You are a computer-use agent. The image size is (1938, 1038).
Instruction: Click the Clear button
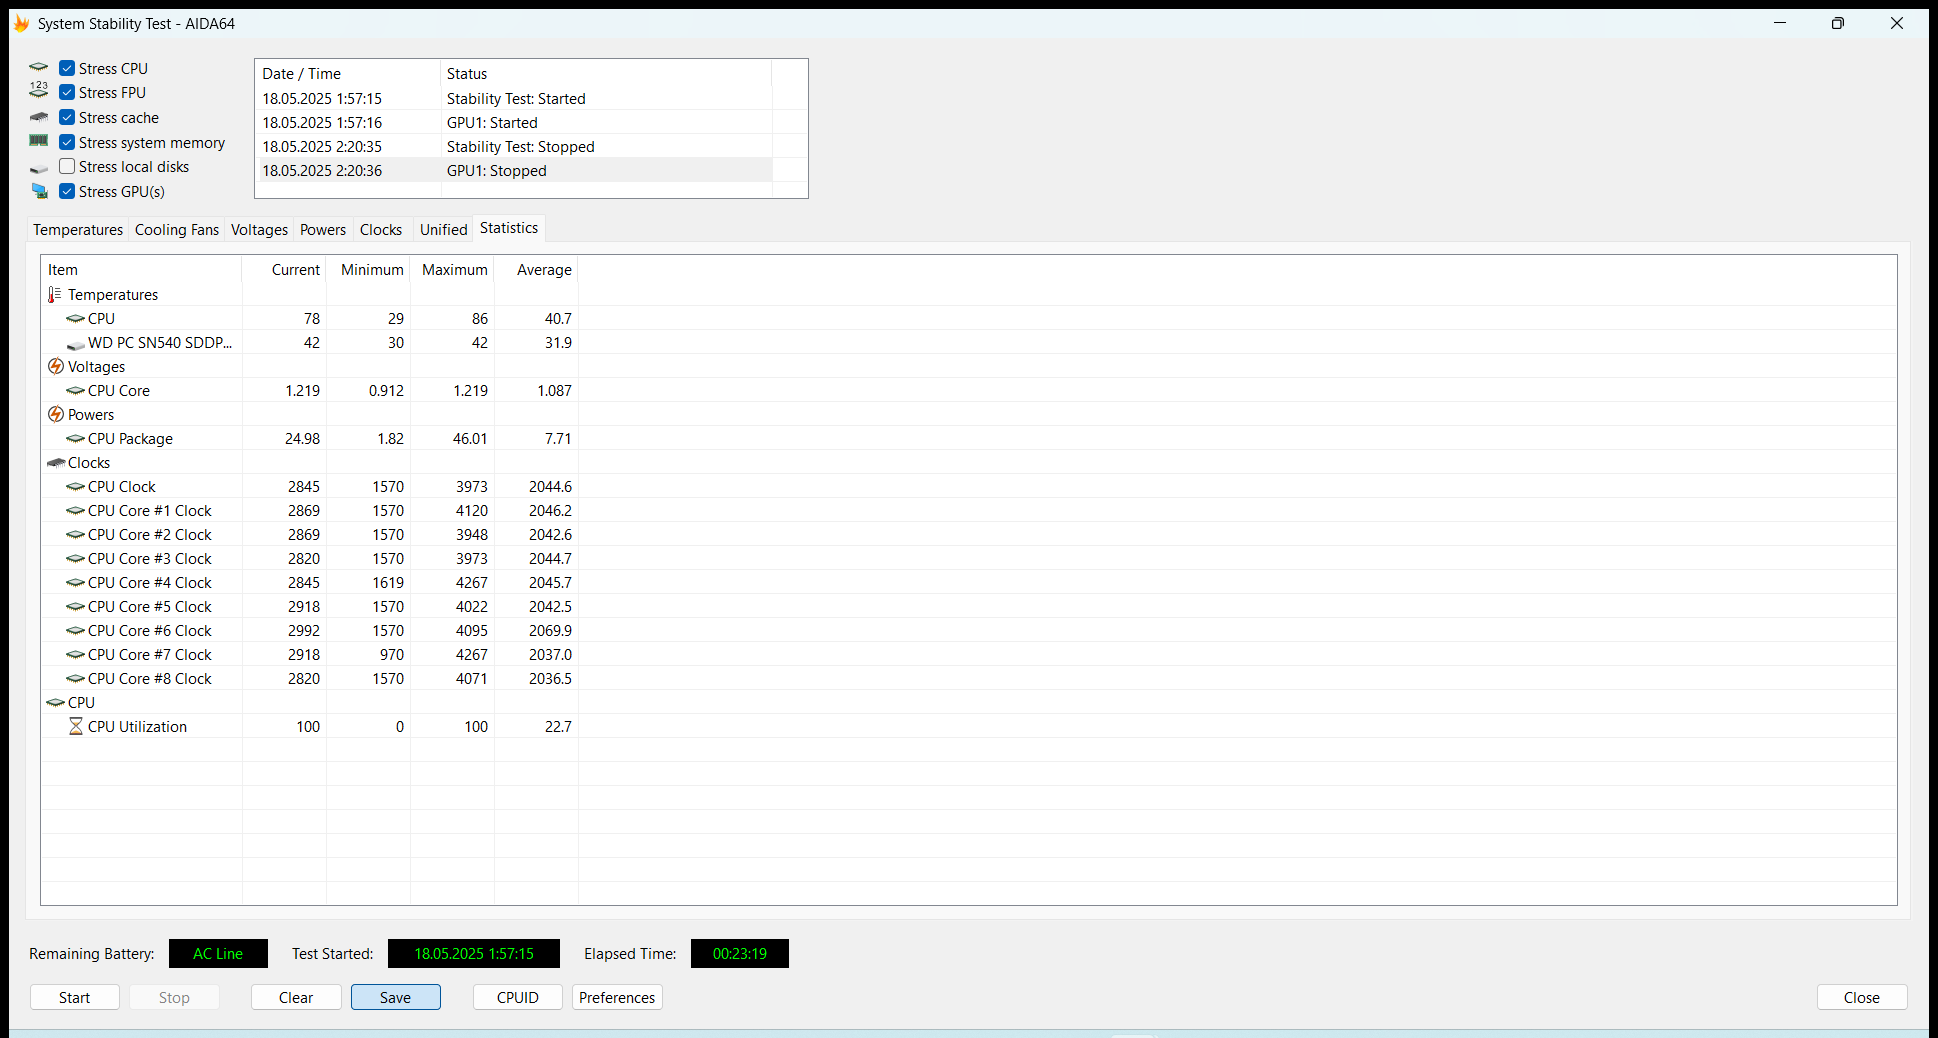click(x=296, y=997)
